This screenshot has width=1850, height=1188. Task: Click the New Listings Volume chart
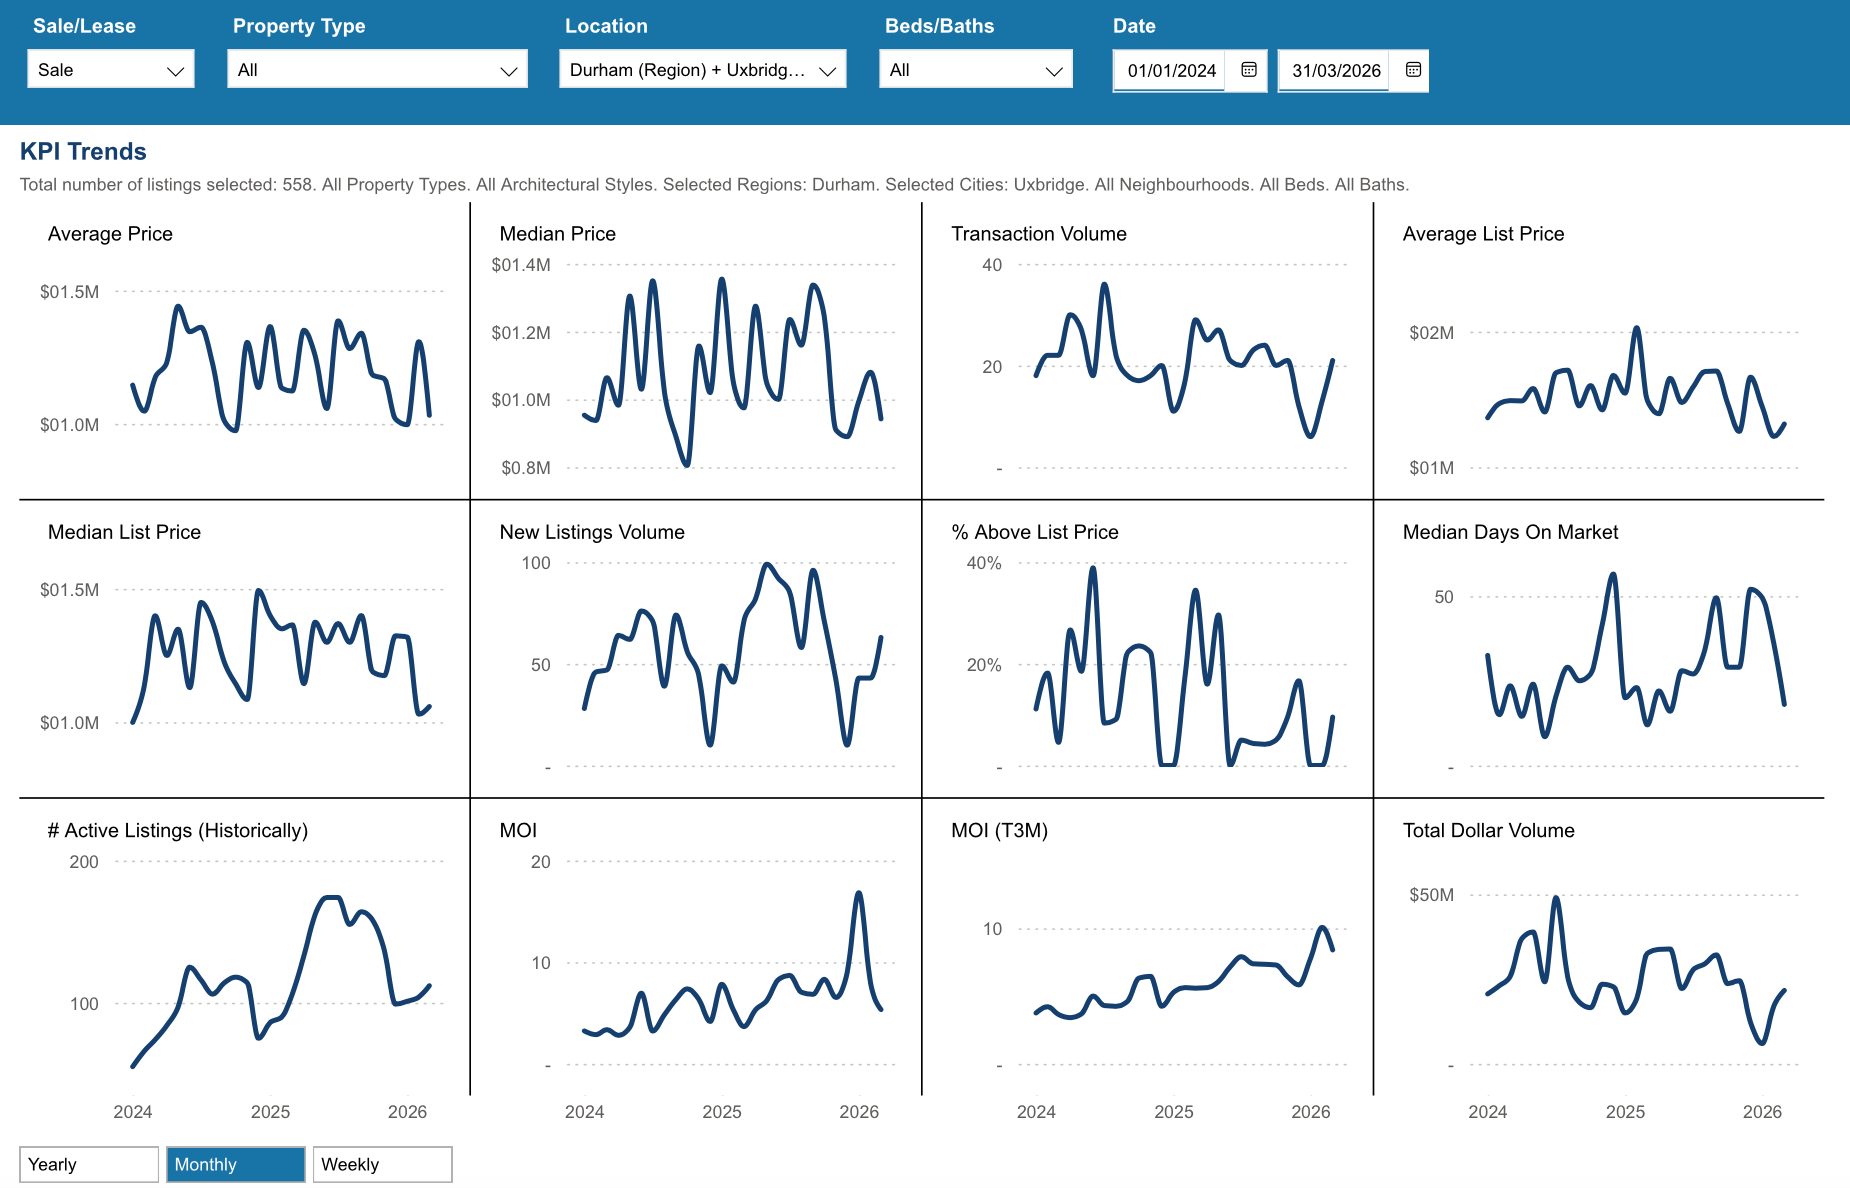[732, 660]
